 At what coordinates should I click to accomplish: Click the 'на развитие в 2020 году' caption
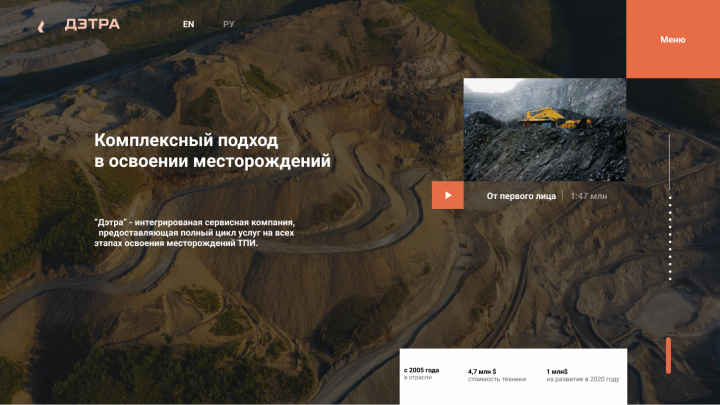(583, 379)
